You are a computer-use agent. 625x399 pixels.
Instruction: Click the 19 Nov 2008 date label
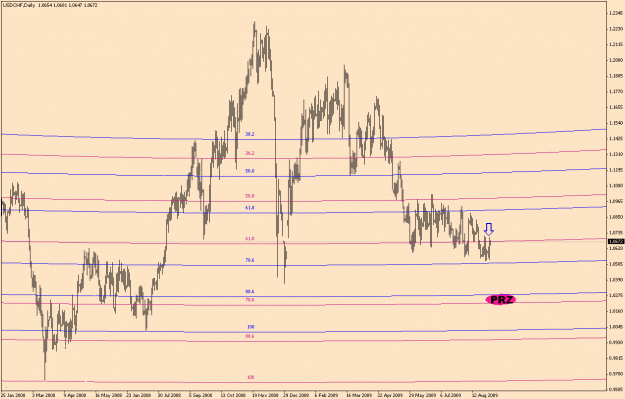point(264,395)
